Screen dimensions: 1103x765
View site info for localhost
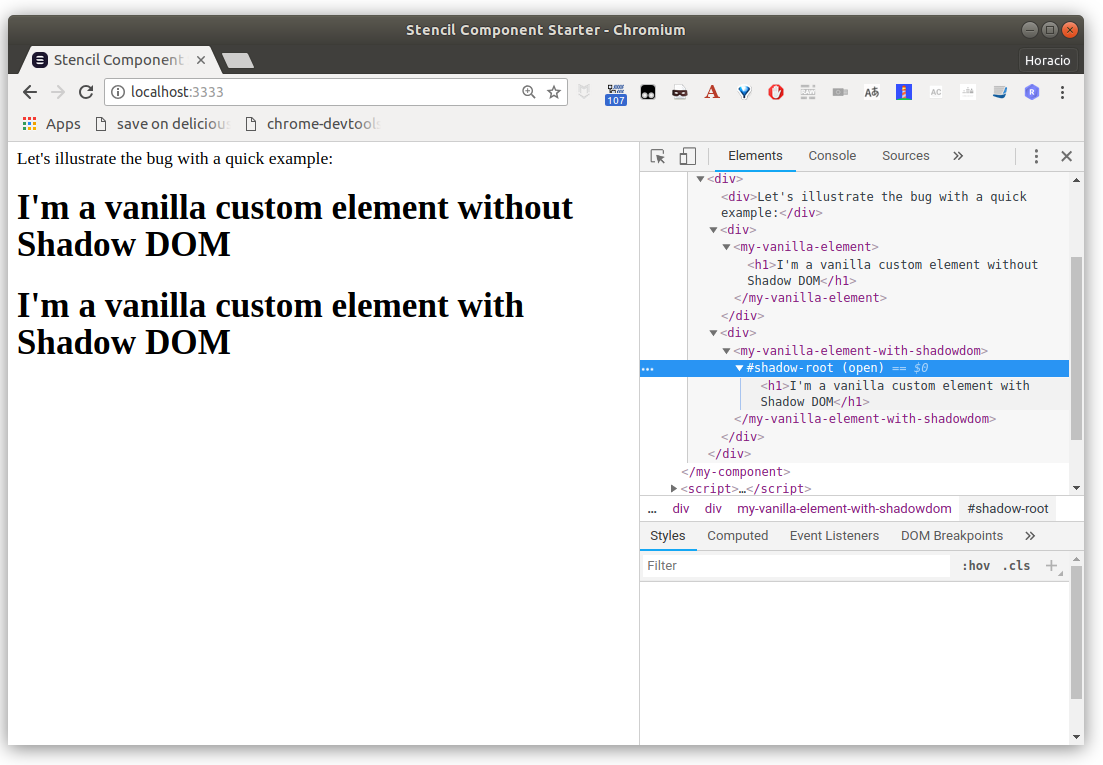click(118, 92)
